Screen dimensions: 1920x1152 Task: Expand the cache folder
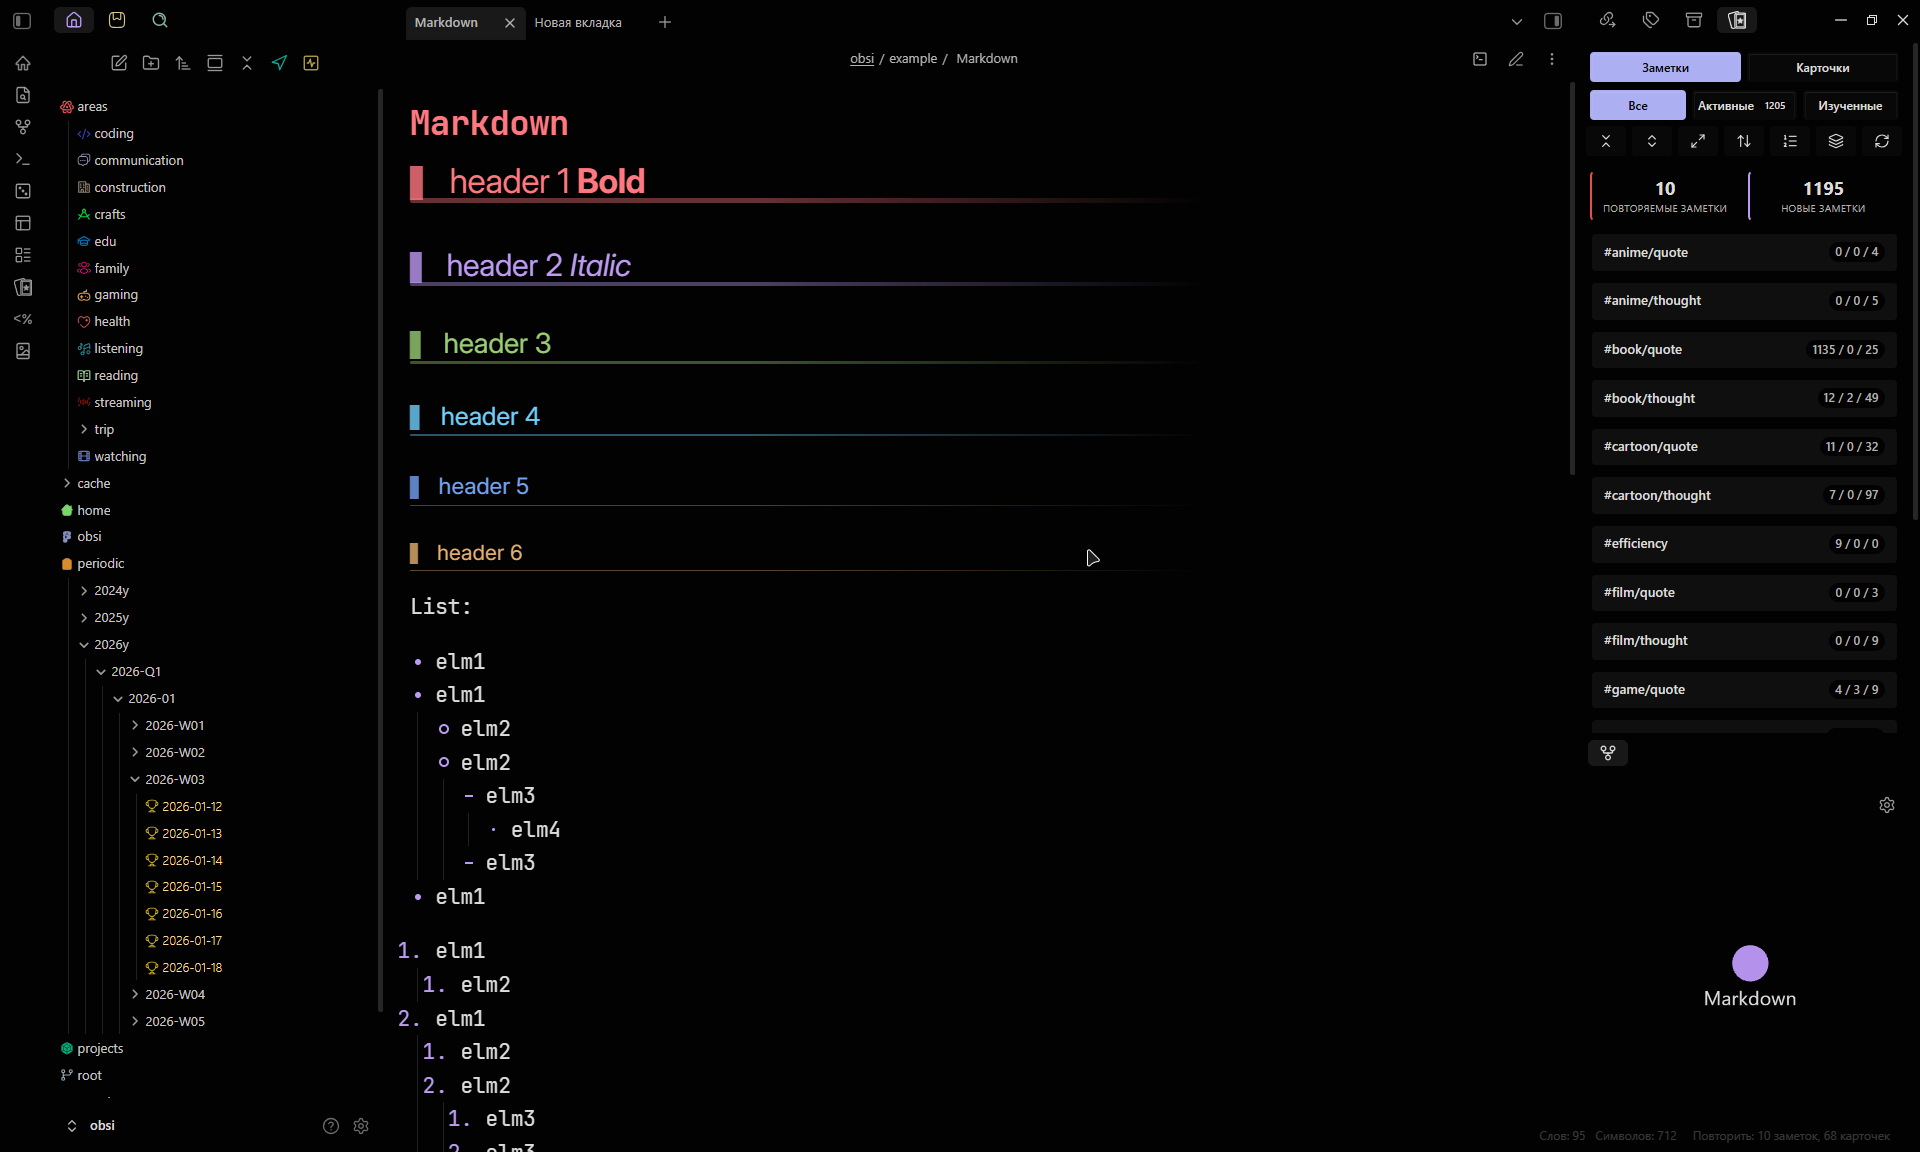click(x=67, y=483)
